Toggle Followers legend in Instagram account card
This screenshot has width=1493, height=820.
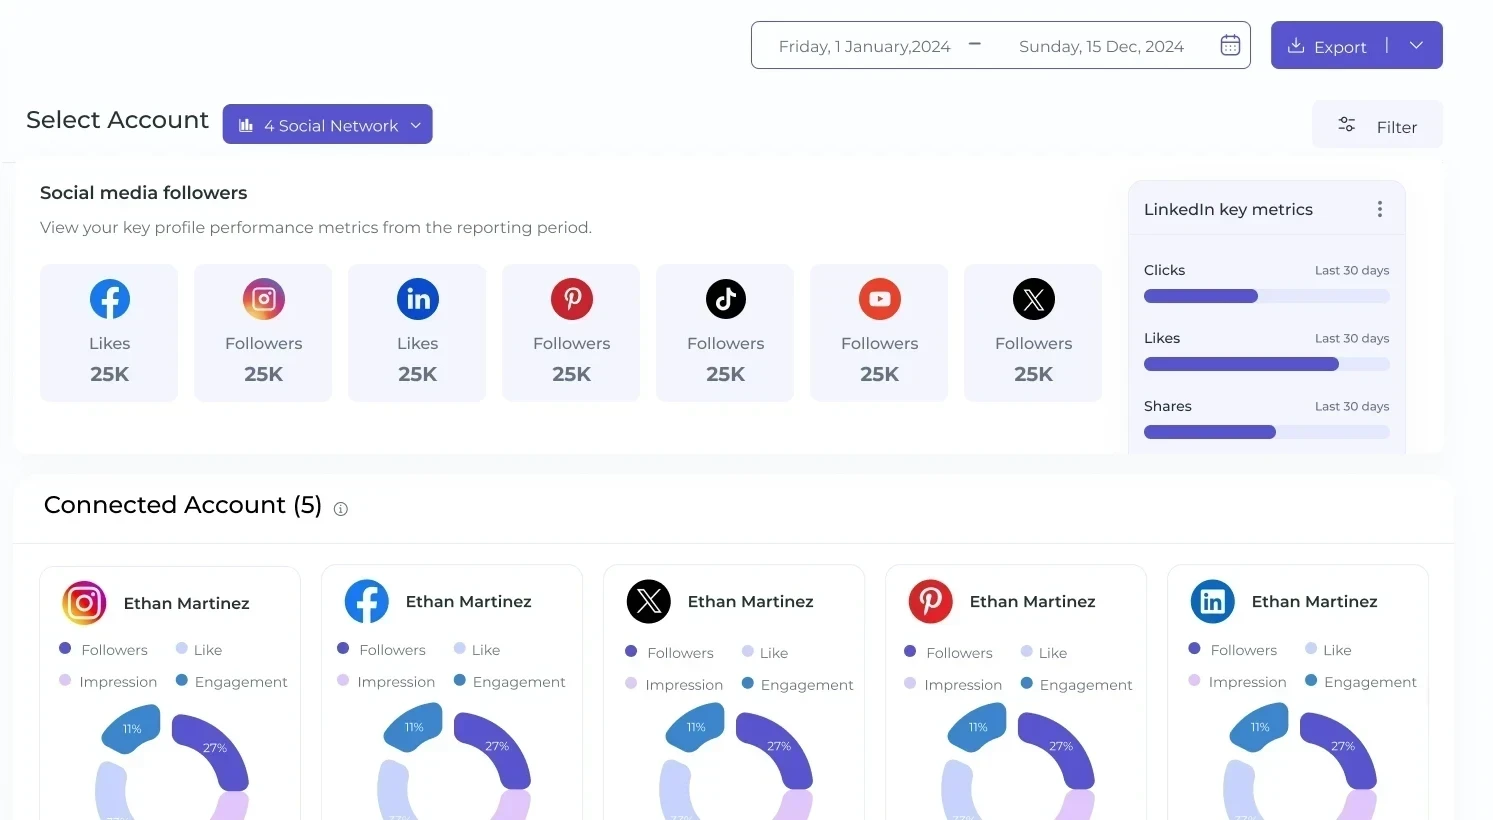[104, 649]
